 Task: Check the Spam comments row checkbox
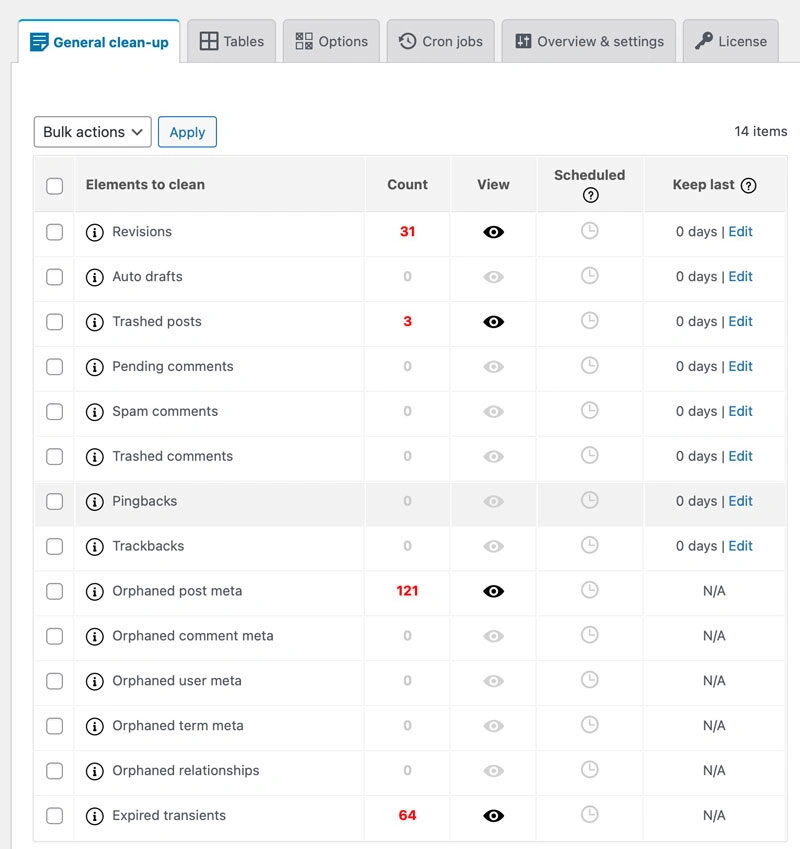click(54, 412)
